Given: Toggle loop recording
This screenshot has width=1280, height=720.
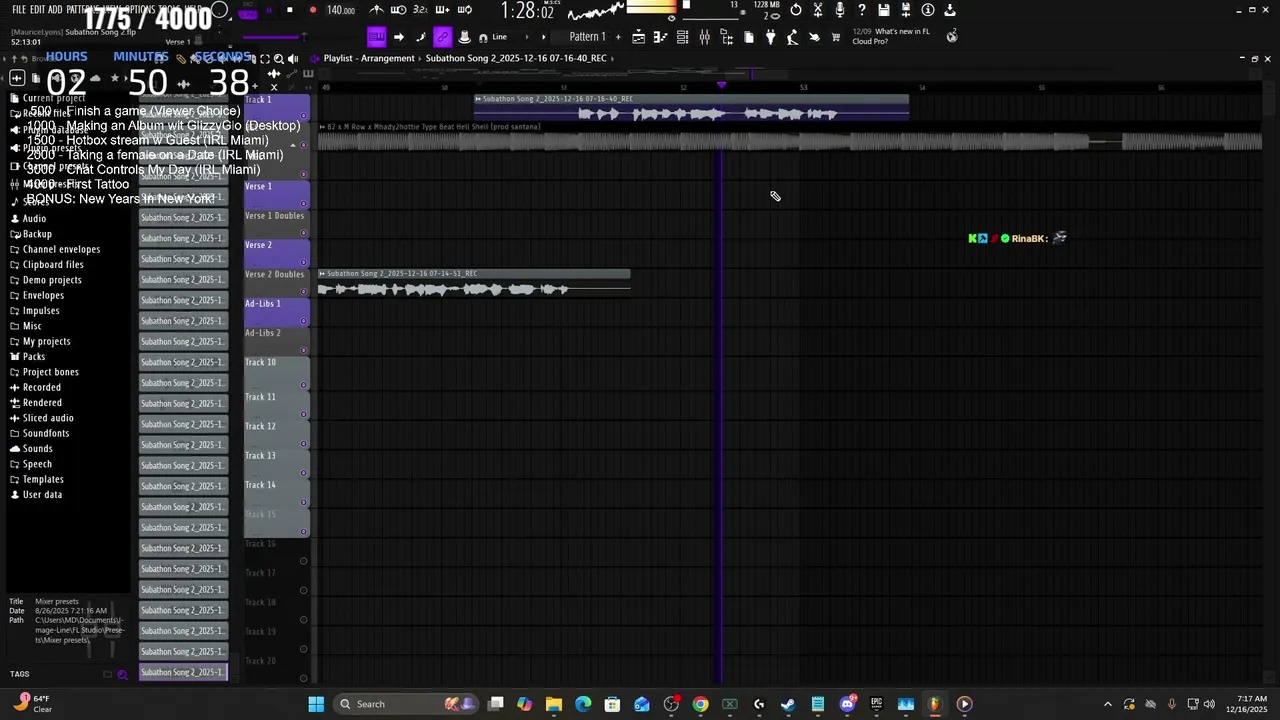Looking at the screenshot, I should click(x=464, y=10).
